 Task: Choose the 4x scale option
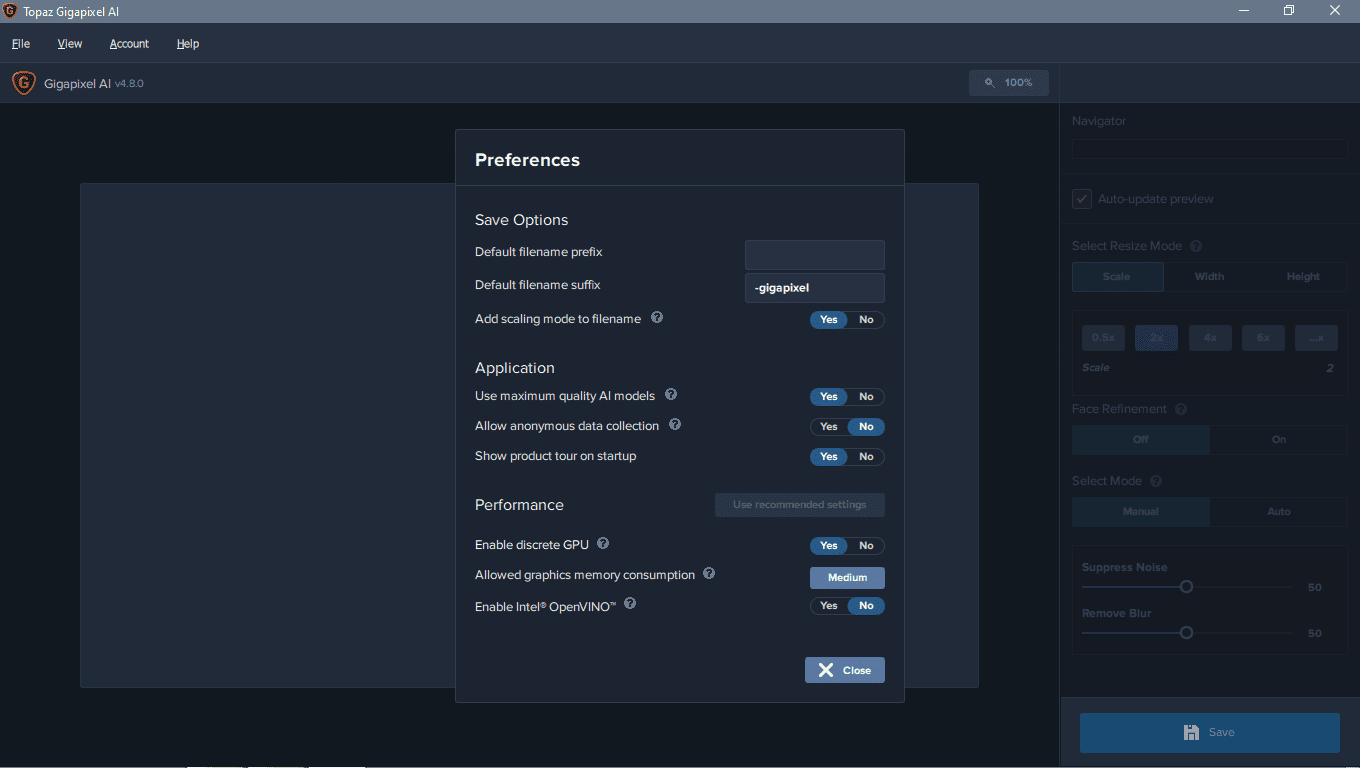[1210, 338]
